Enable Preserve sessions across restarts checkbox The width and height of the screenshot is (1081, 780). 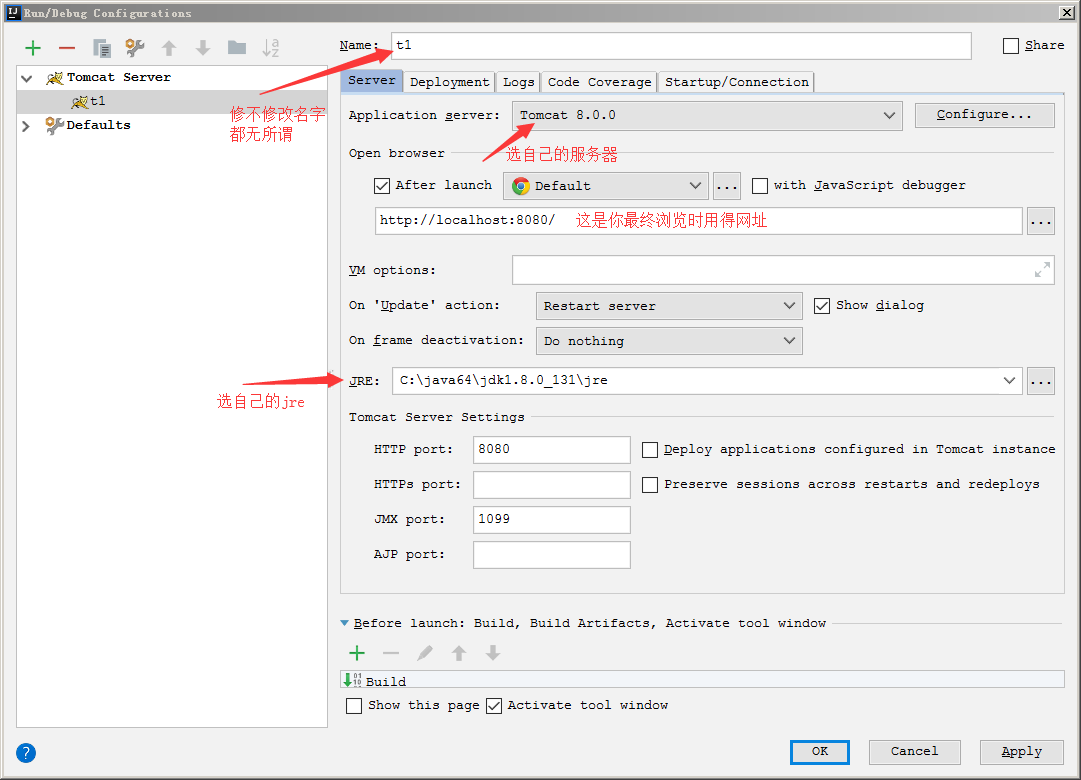[x=649, y=485]
